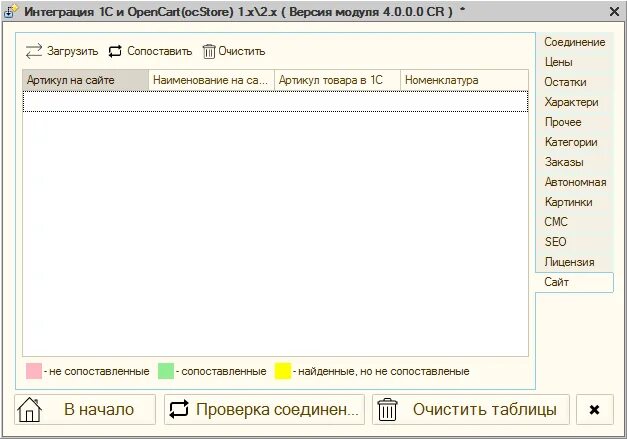The width and height of the screenshot is (627, 439).
Task: Click the Артикул товара в 1С column header
Action: click(337, 80)
